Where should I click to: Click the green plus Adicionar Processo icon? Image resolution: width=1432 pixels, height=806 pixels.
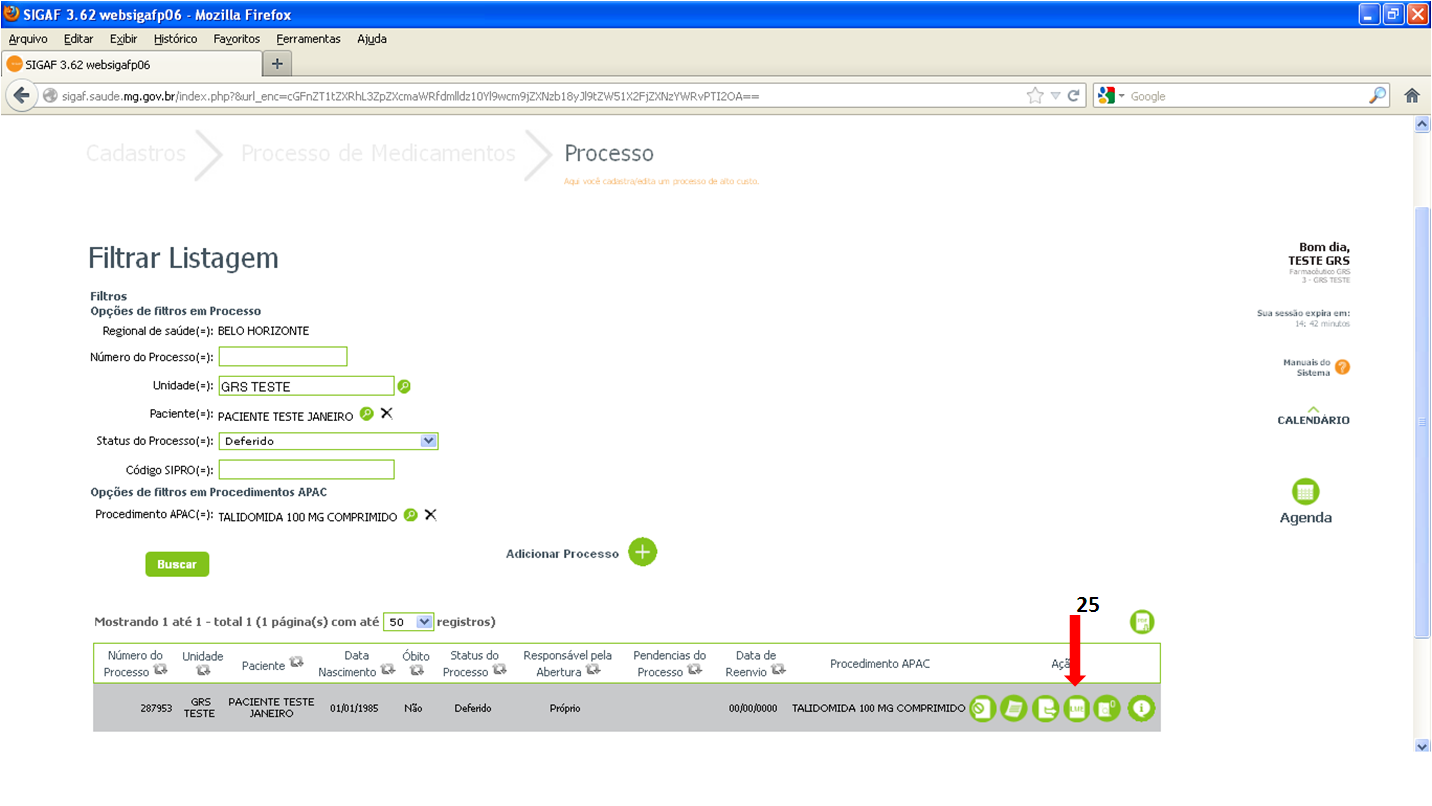(643, 552)
